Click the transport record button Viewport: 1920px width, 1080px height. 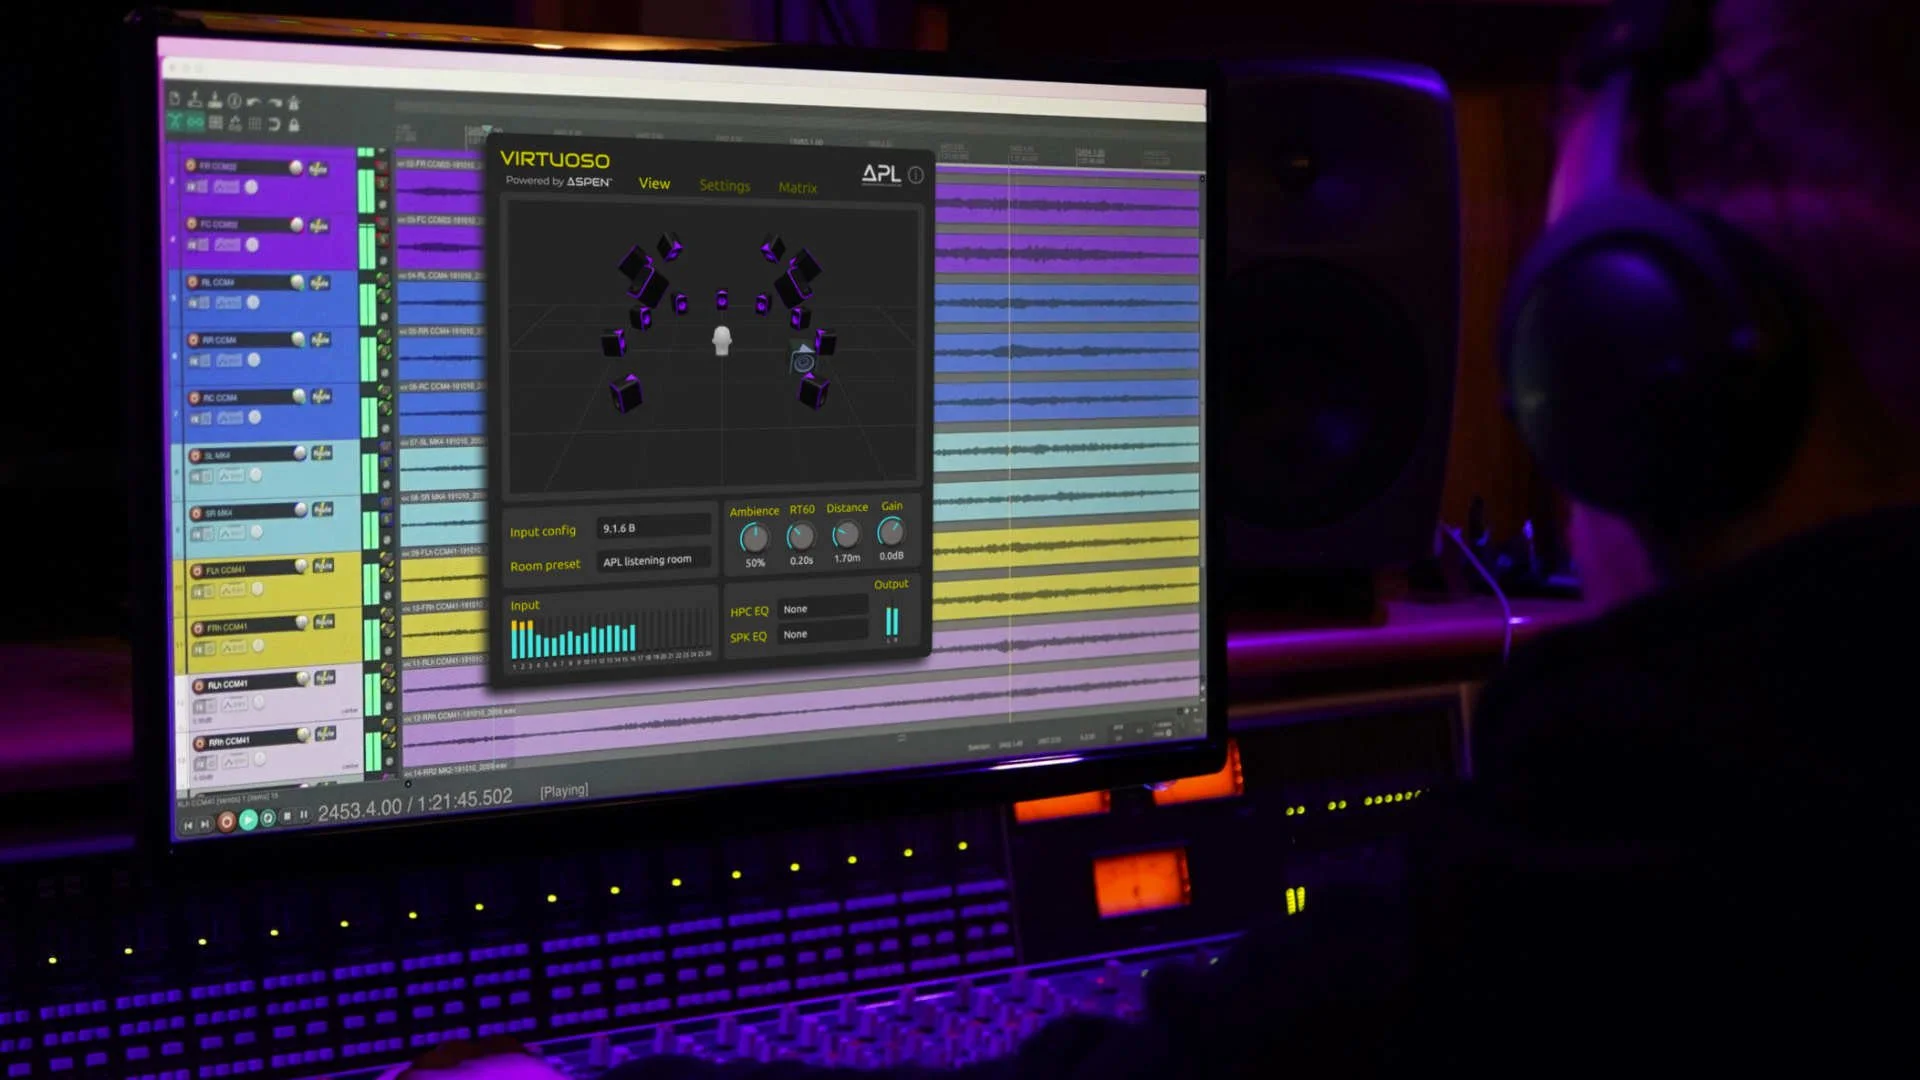click(x=227, y=822)
